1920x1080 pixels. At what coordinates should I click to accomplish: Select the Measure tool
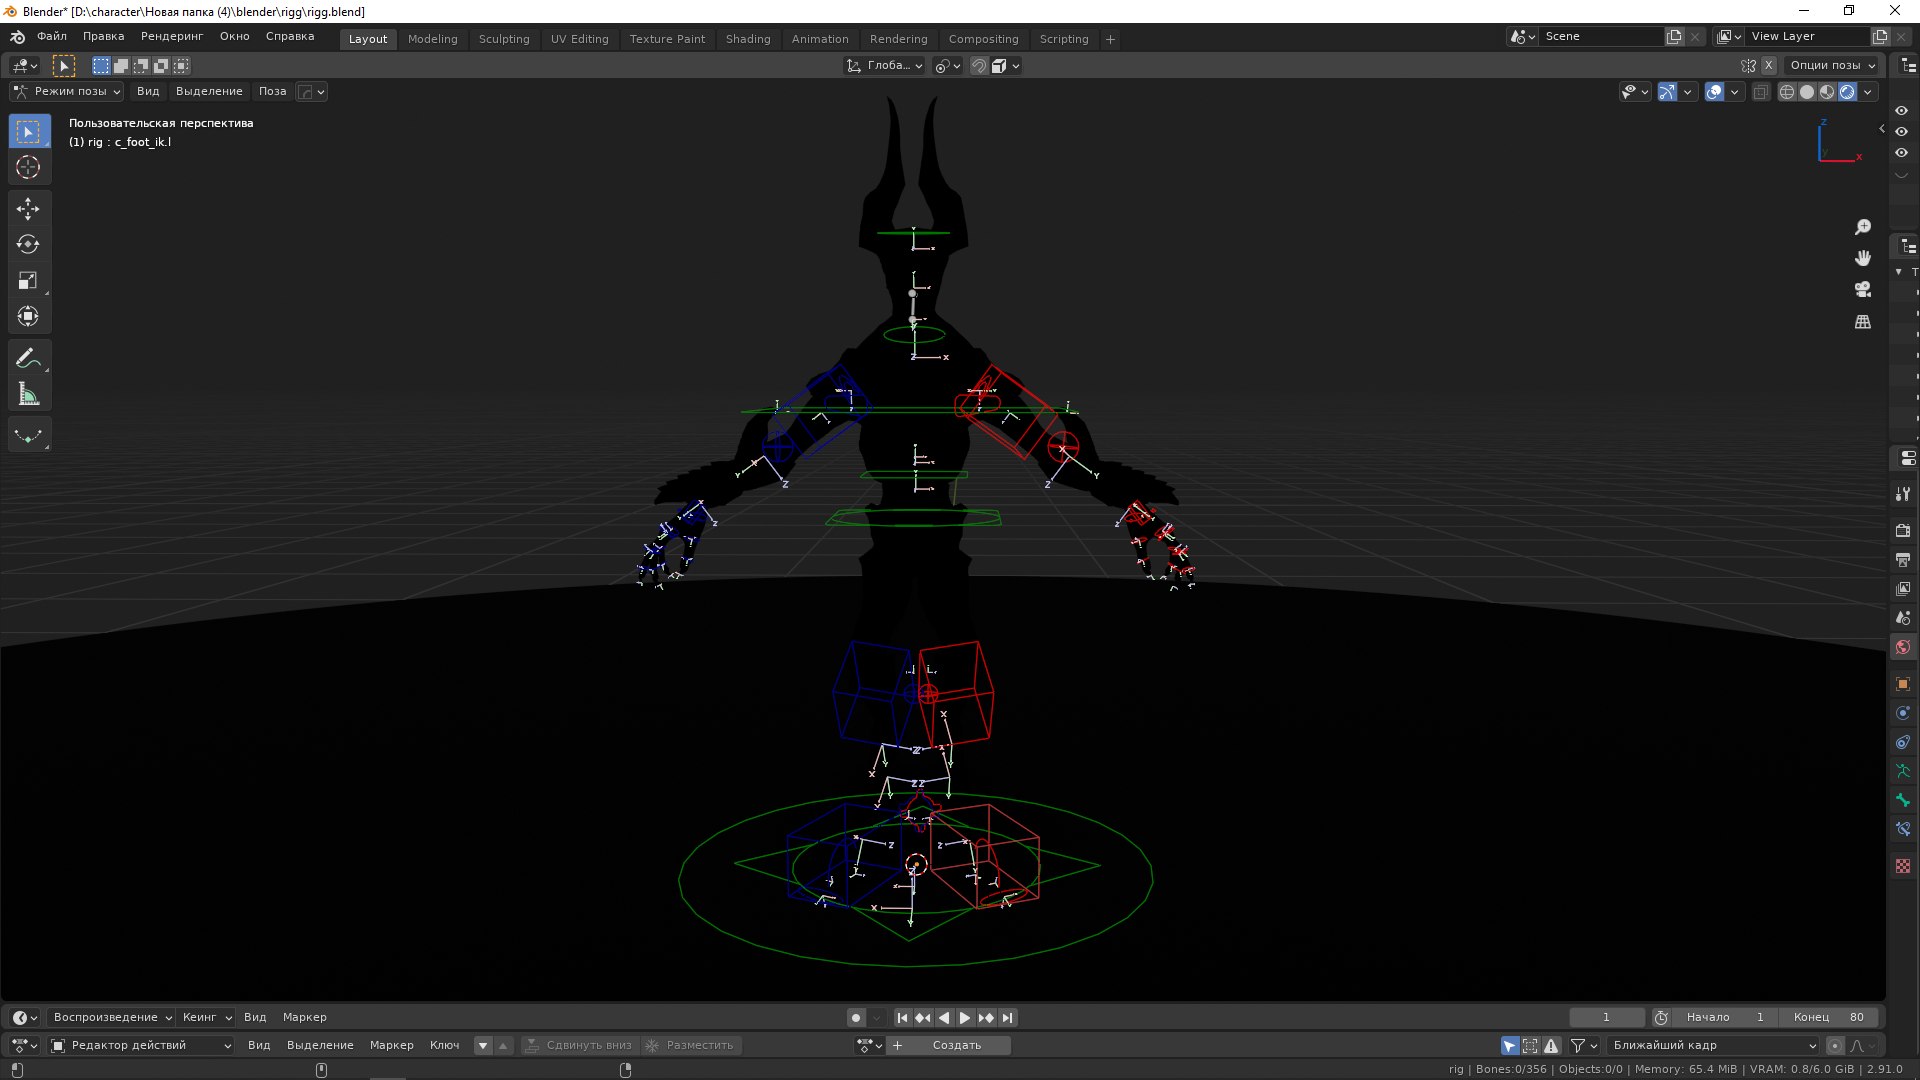tap(28, 395)
